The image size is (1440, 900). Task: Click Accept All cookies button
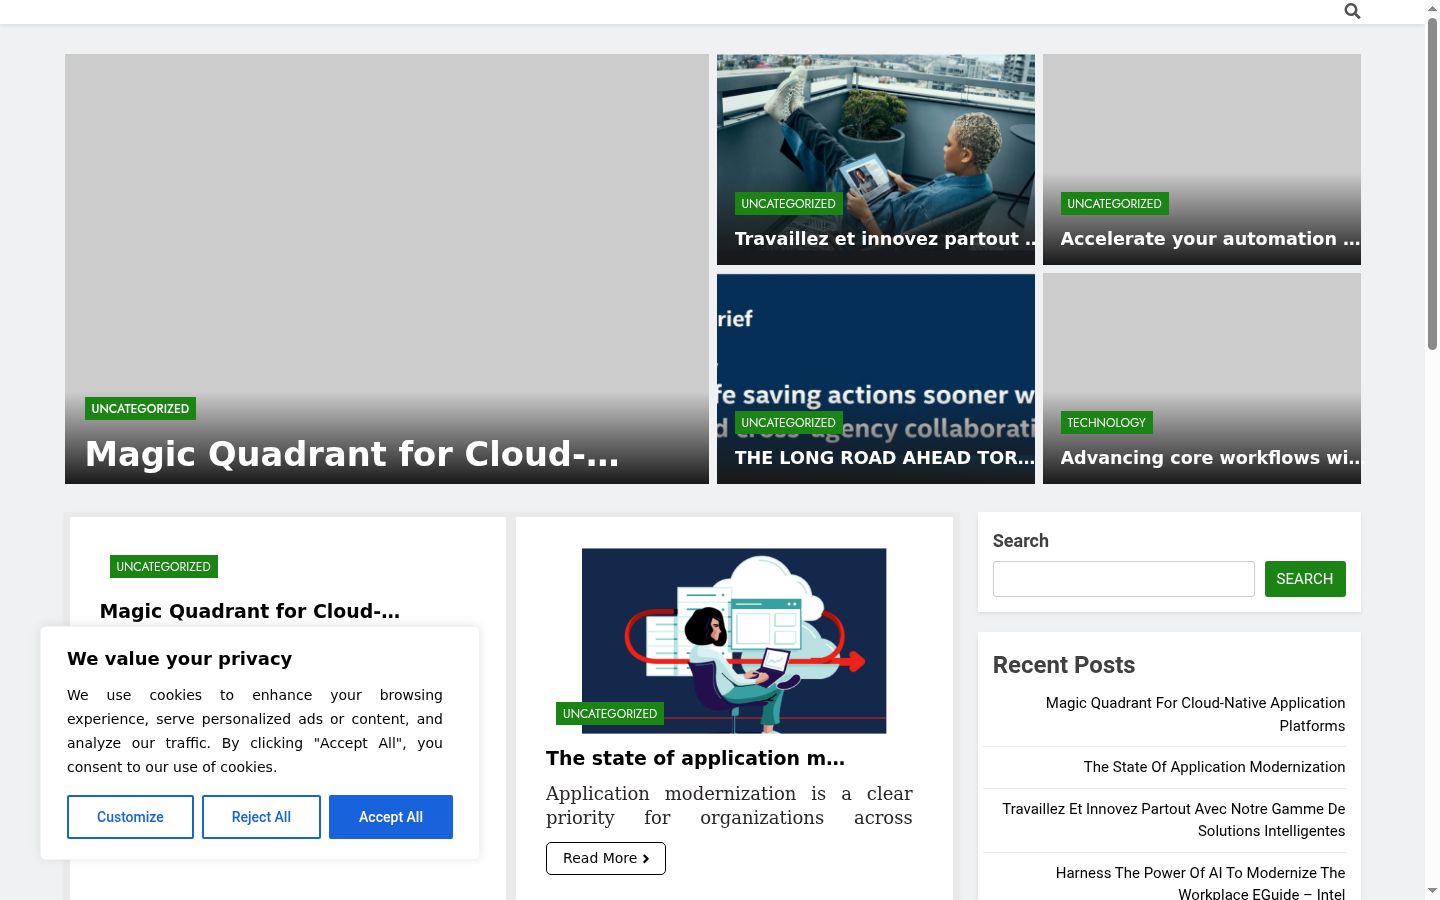pos(391,817)
